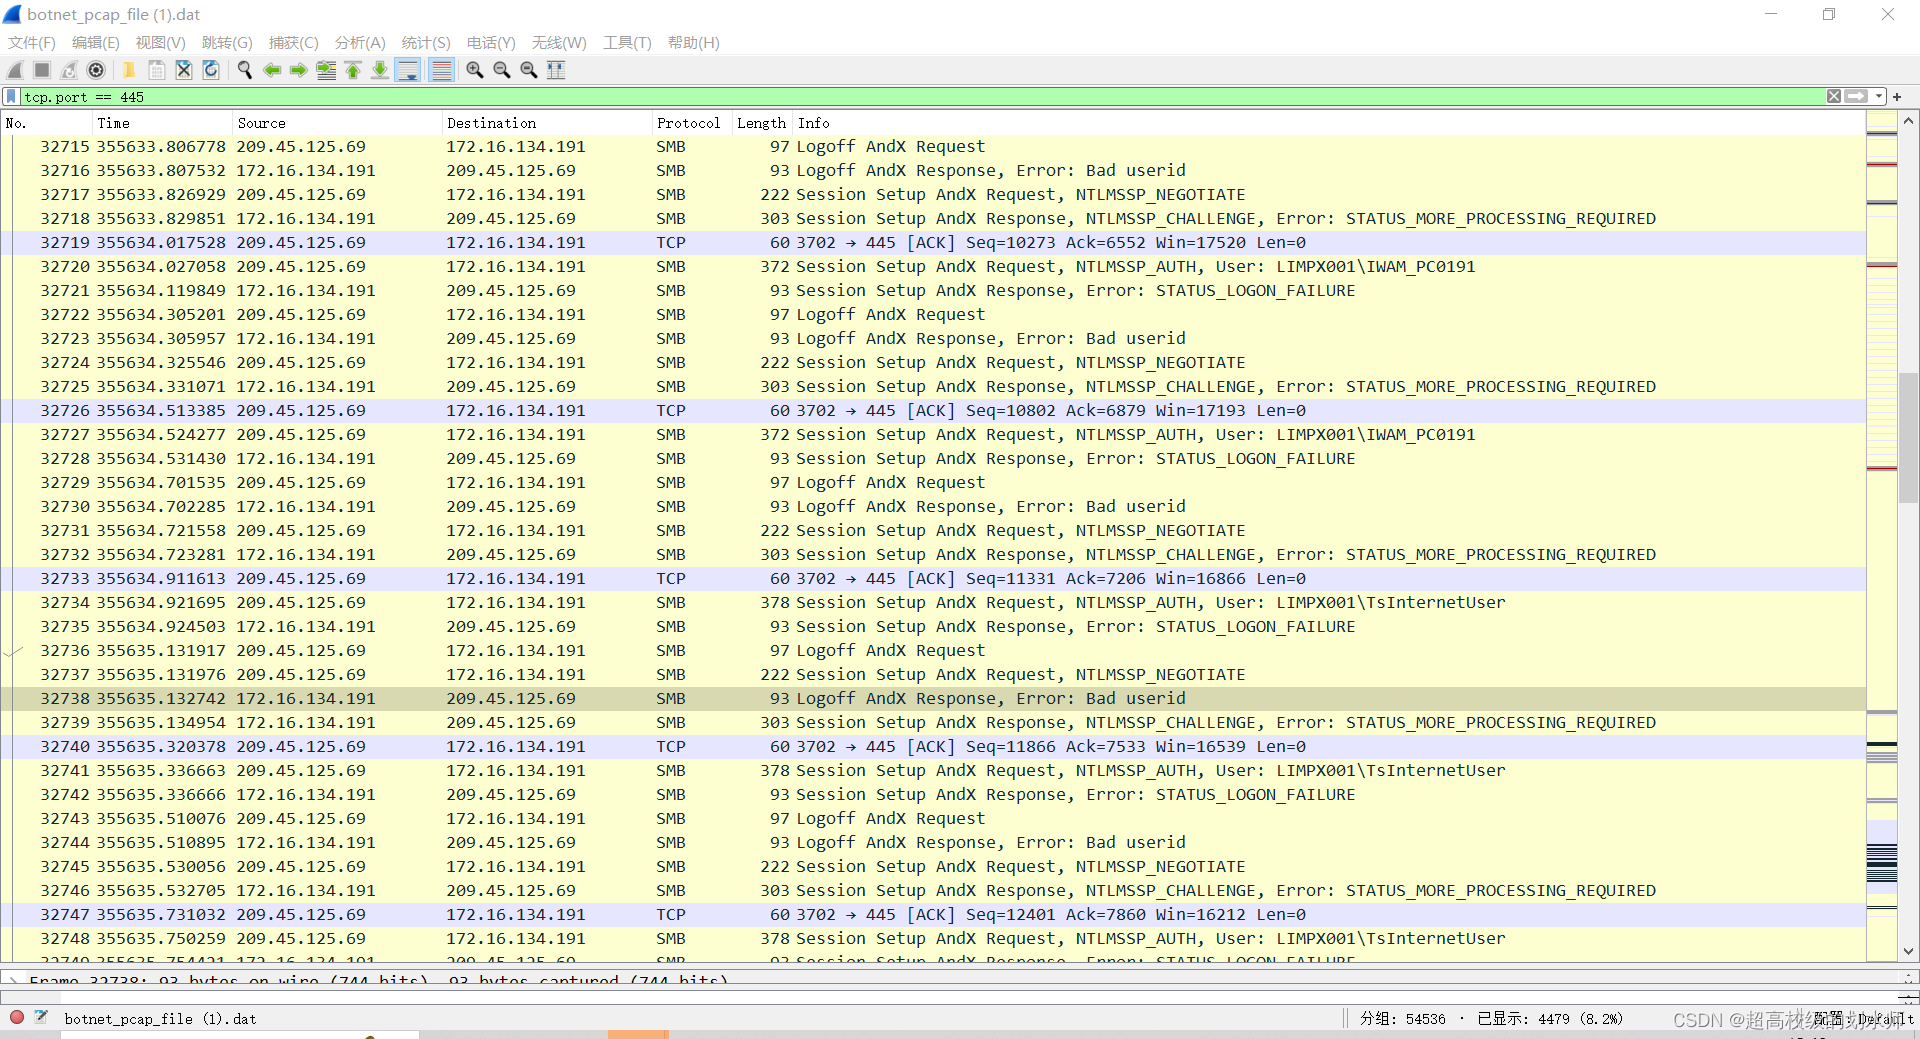Reset packet text to normal size
The height and width of the screenshot is (1039, 1920).
(x=529, y=70)
